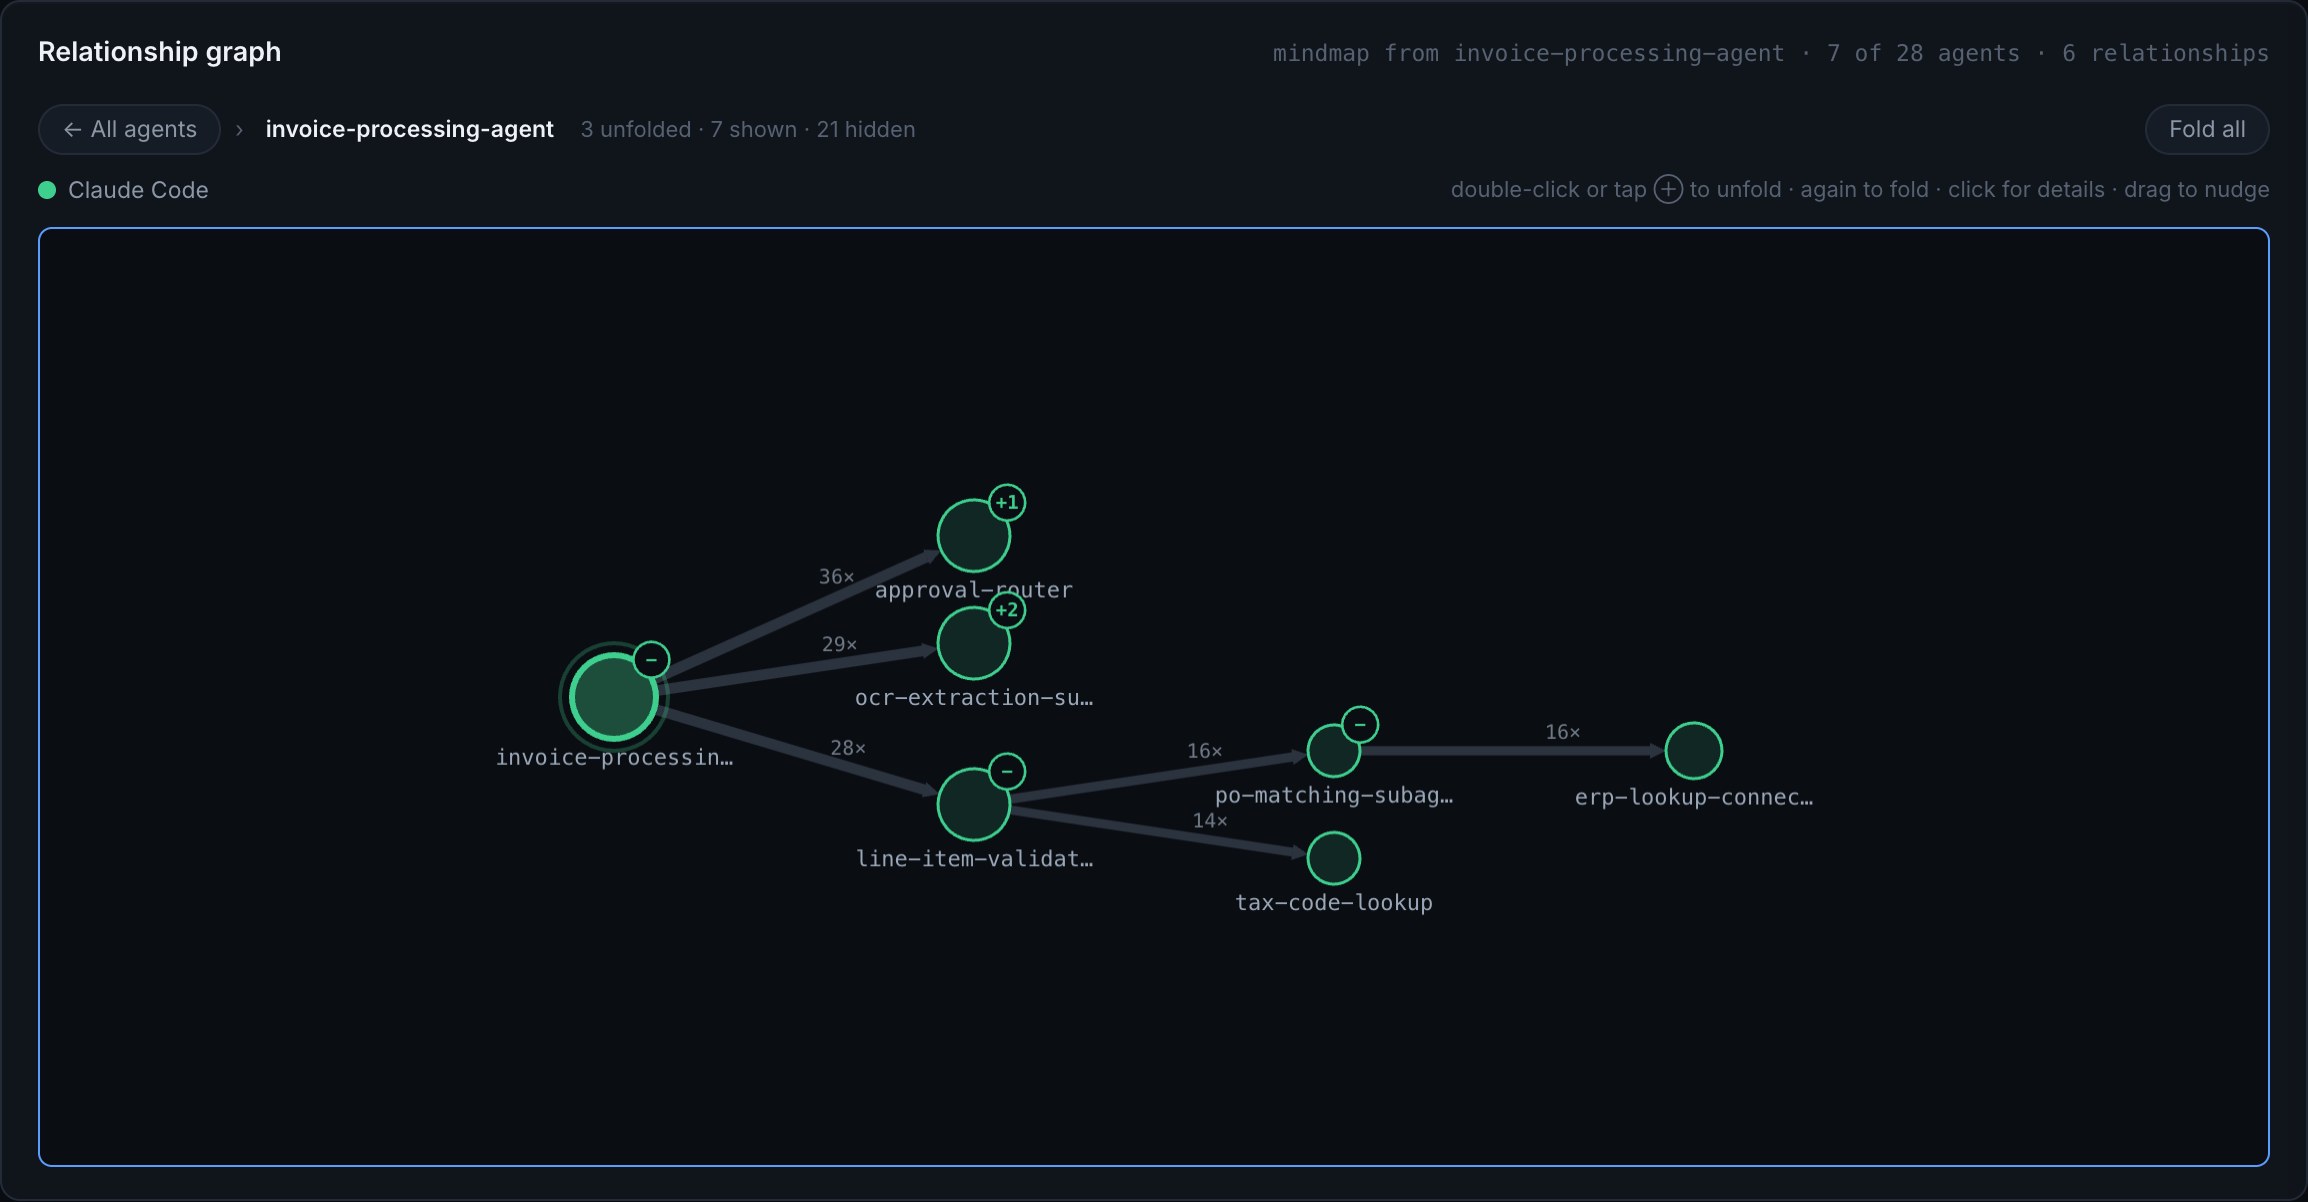Viewport: 2308px width, 1202px height.
Task: Click the 16× label toward erp-lookup-connector
Action: pyautogui.click(x=1563, y=733)
